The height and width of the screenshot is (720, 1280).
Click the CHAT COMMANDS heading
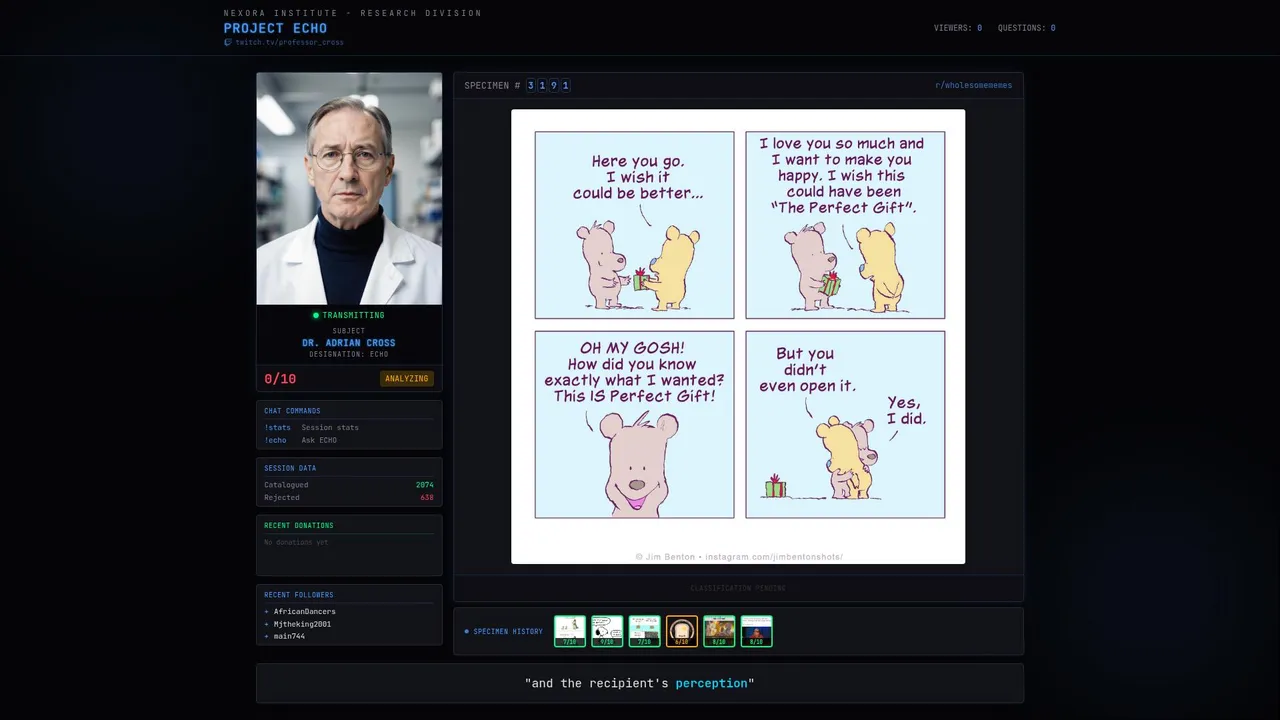pyautogui.click(x=292, y=411)
